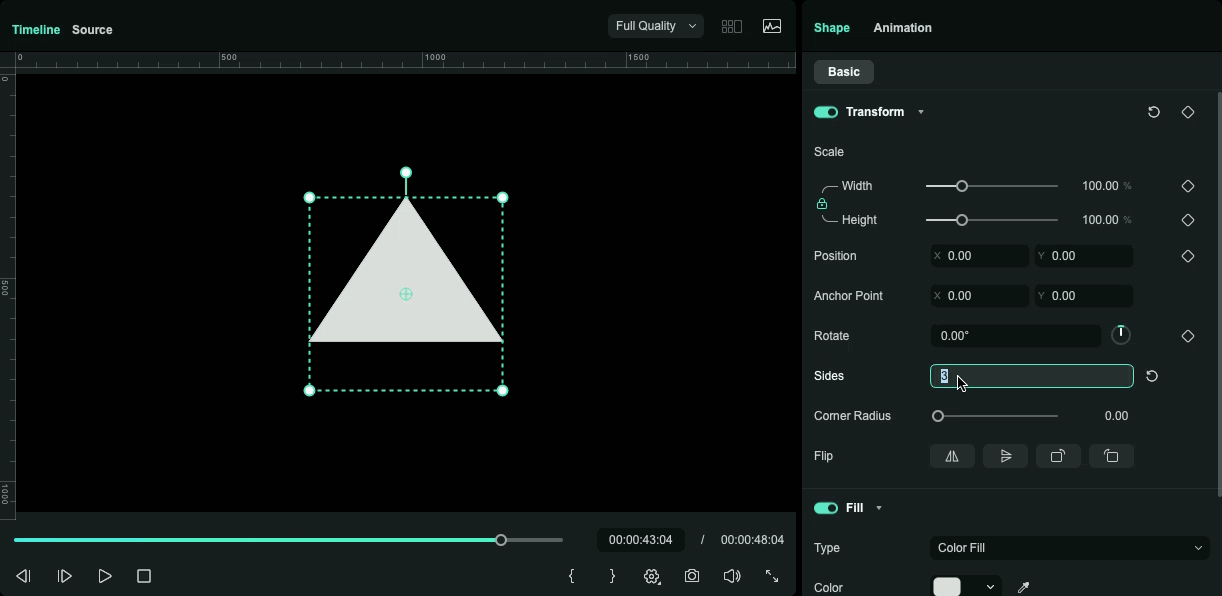Click the Anchor Point Y field
1222x596 pixels.
(1084, 296)
